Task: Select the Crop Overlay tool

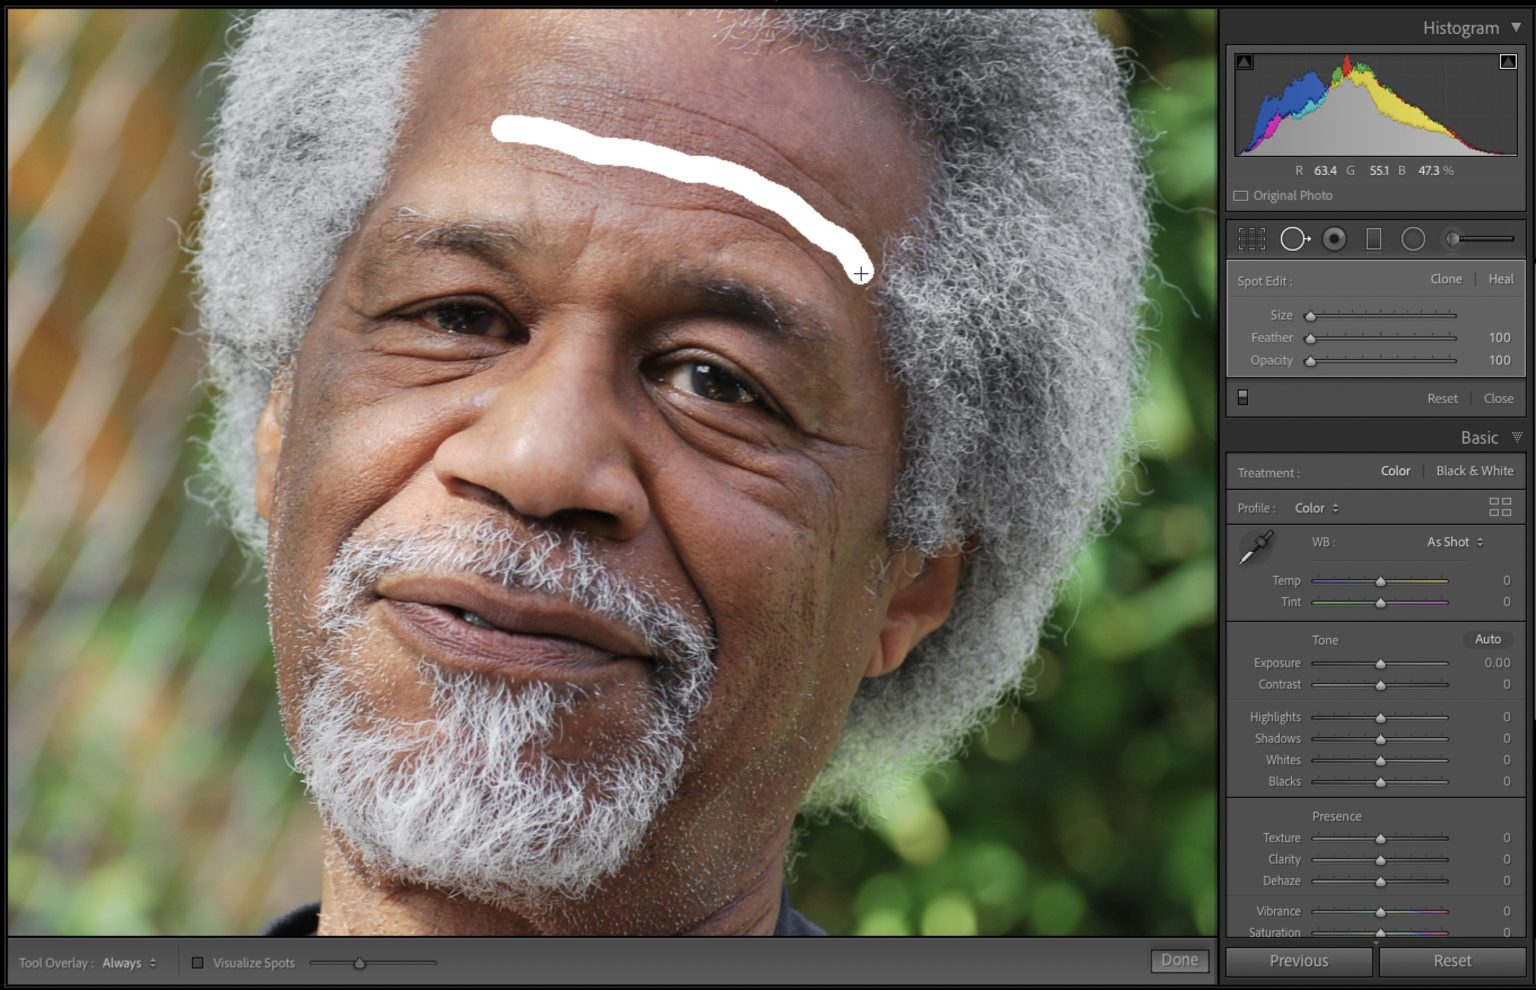Action: click(1251, 239)
